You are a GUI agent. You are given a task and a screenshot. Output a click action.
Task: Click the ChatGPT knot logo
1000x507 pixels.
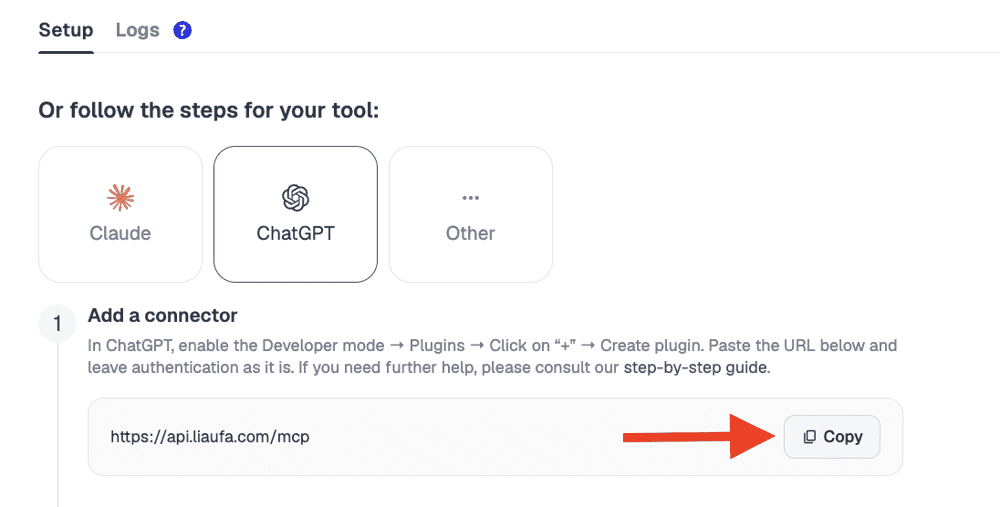coord(295,198)
